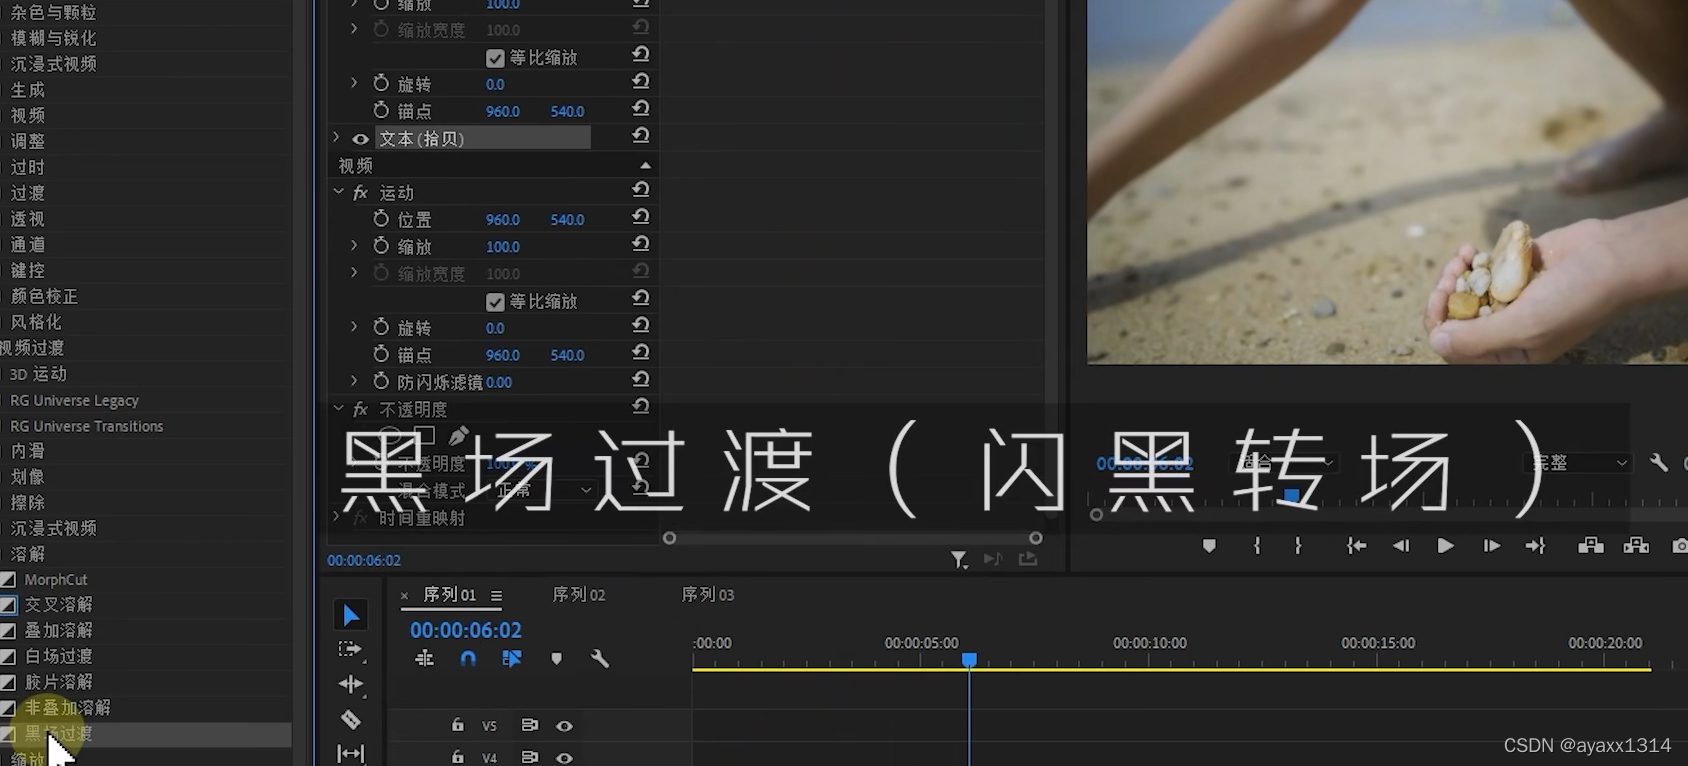The image size is (1688, 766).
Task: Select the 黑场过渡 transition
Action: tap(58, 733)
